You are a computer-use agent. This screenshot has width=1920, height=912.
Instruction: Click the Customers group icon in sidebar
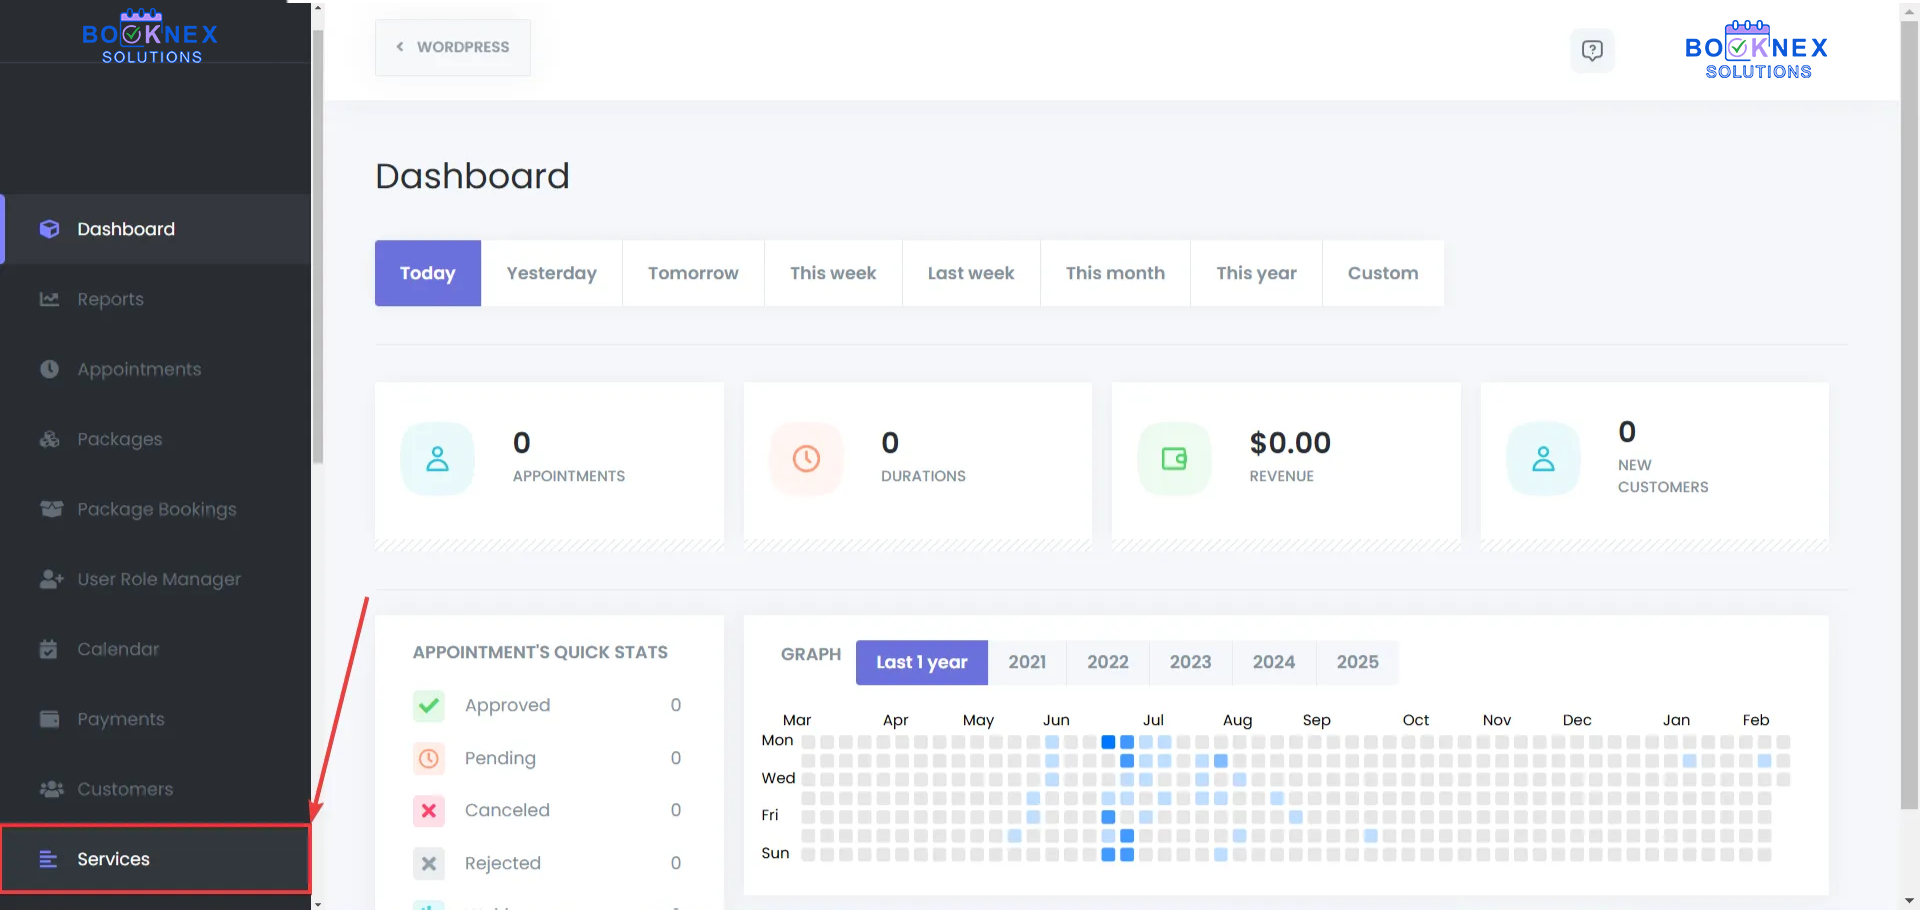[51, 789]
